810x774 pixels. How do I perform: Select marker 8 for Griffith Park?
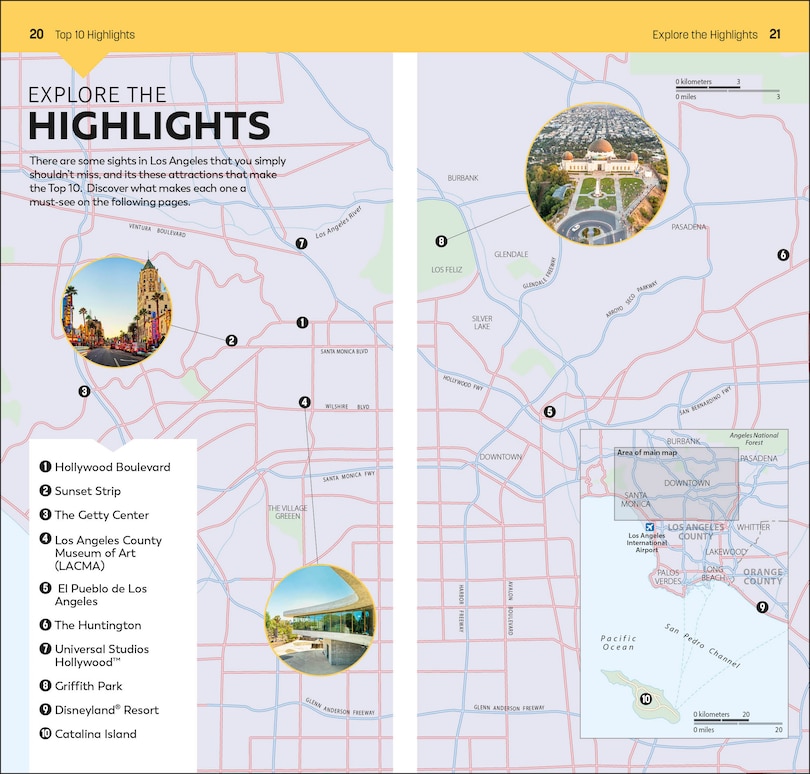440,240
